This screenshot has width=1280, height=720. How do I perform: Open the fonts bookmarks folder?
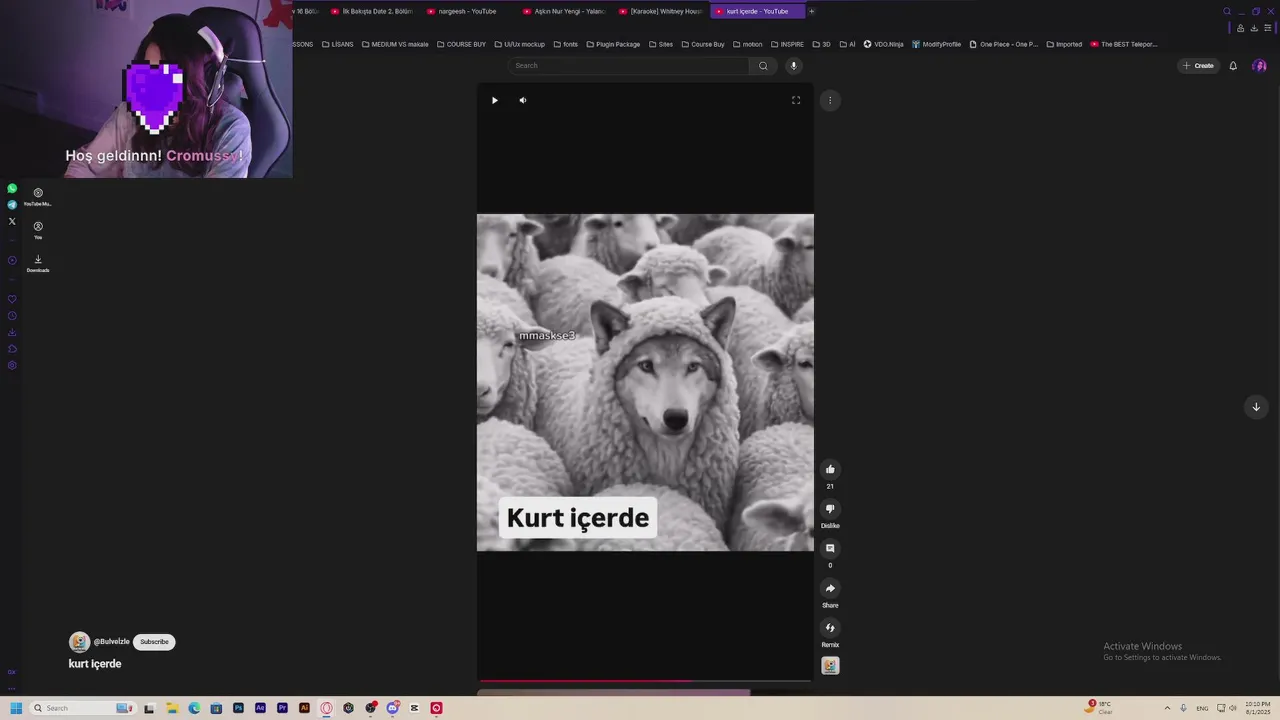tap(565, 44)
